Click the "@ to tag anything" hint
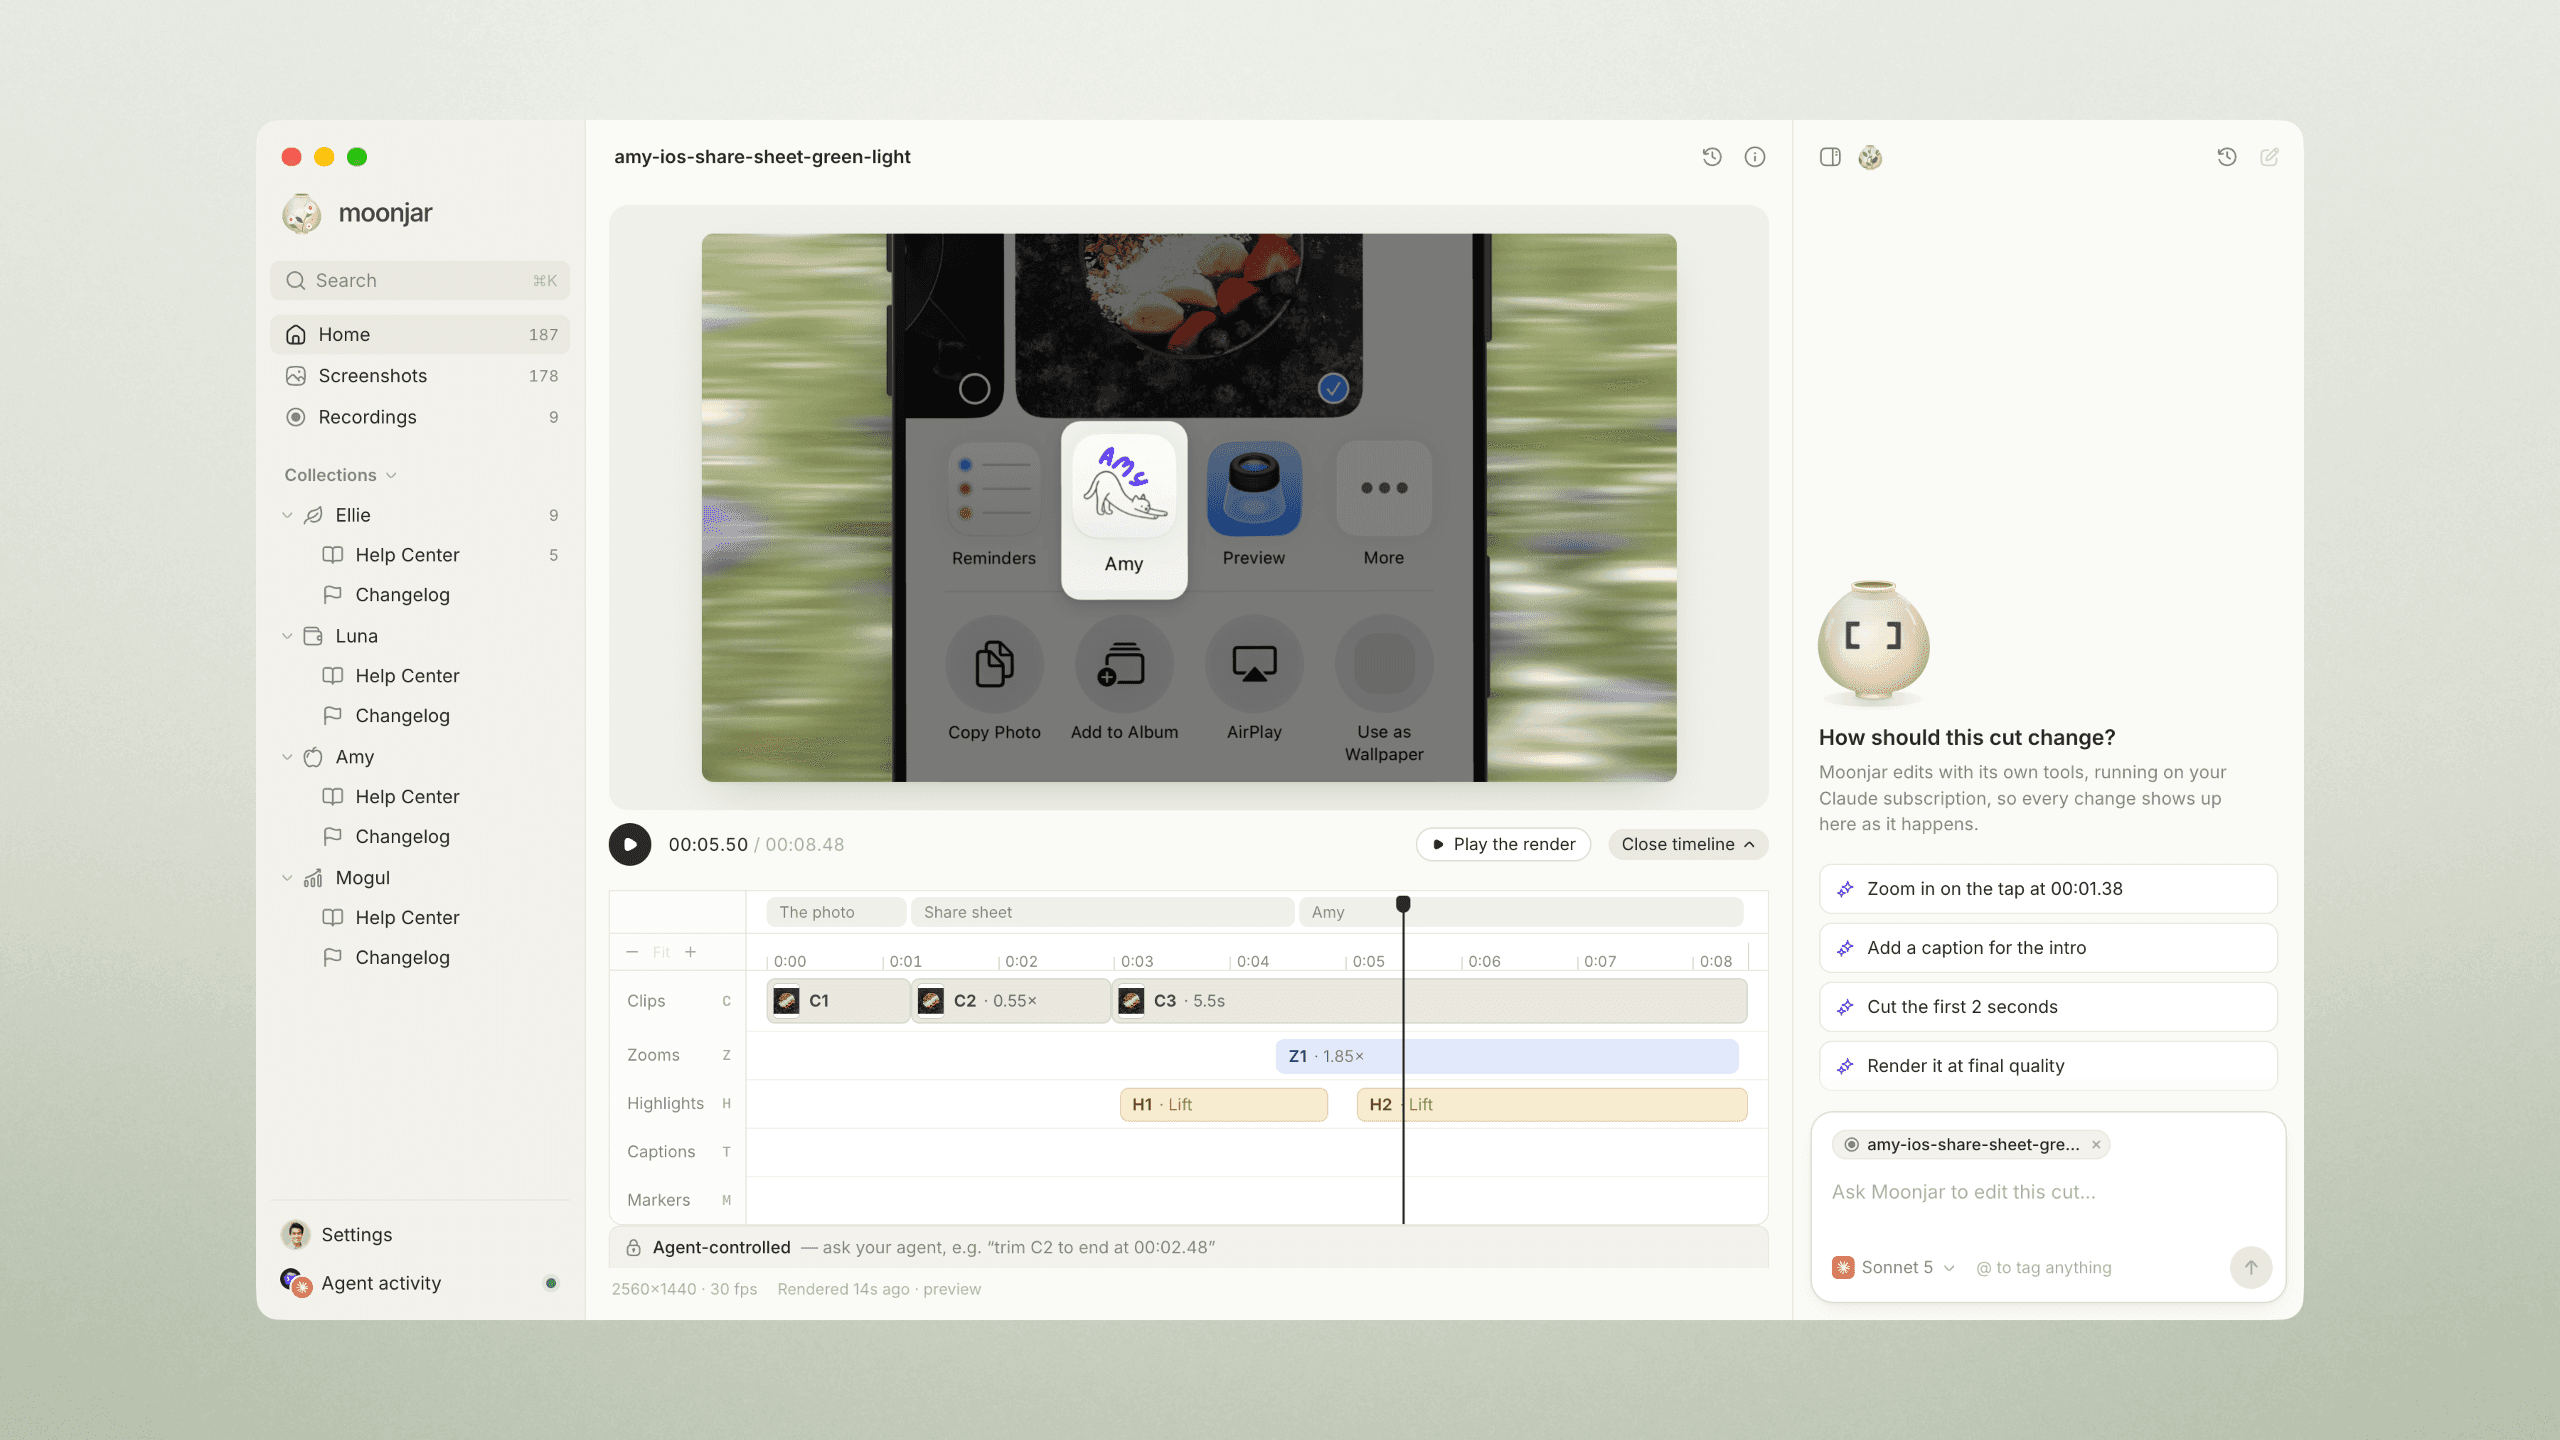This screenshot has width=2560, height=1440. coord(2044,1267)
